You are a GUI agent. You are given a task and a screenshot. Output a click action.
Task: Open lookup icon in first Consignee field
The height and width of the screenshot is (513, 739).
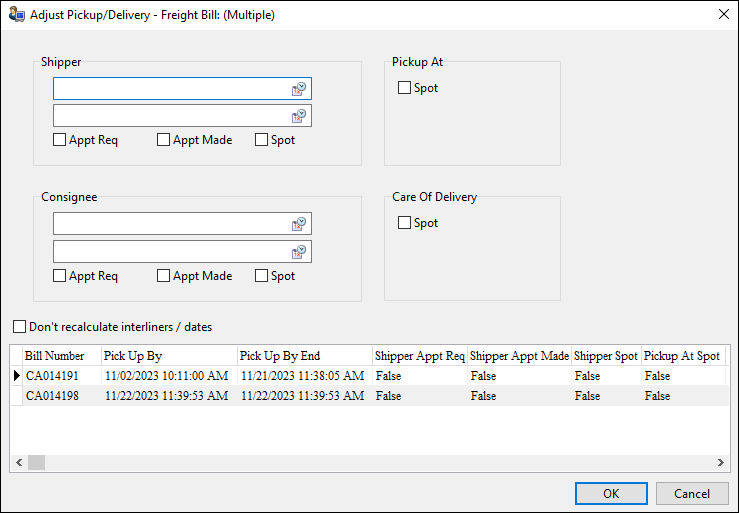[x=300, y=224]
